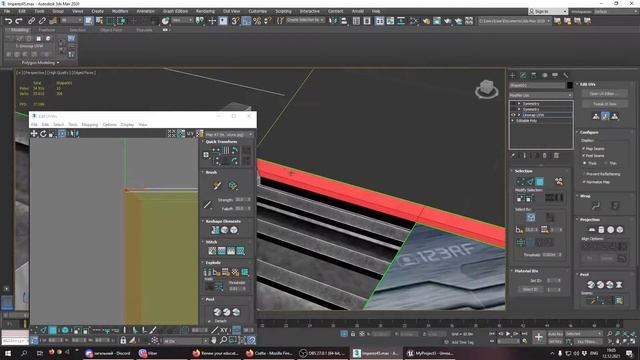
Task: Click the object color swatch beside name field
Action: 570,85
